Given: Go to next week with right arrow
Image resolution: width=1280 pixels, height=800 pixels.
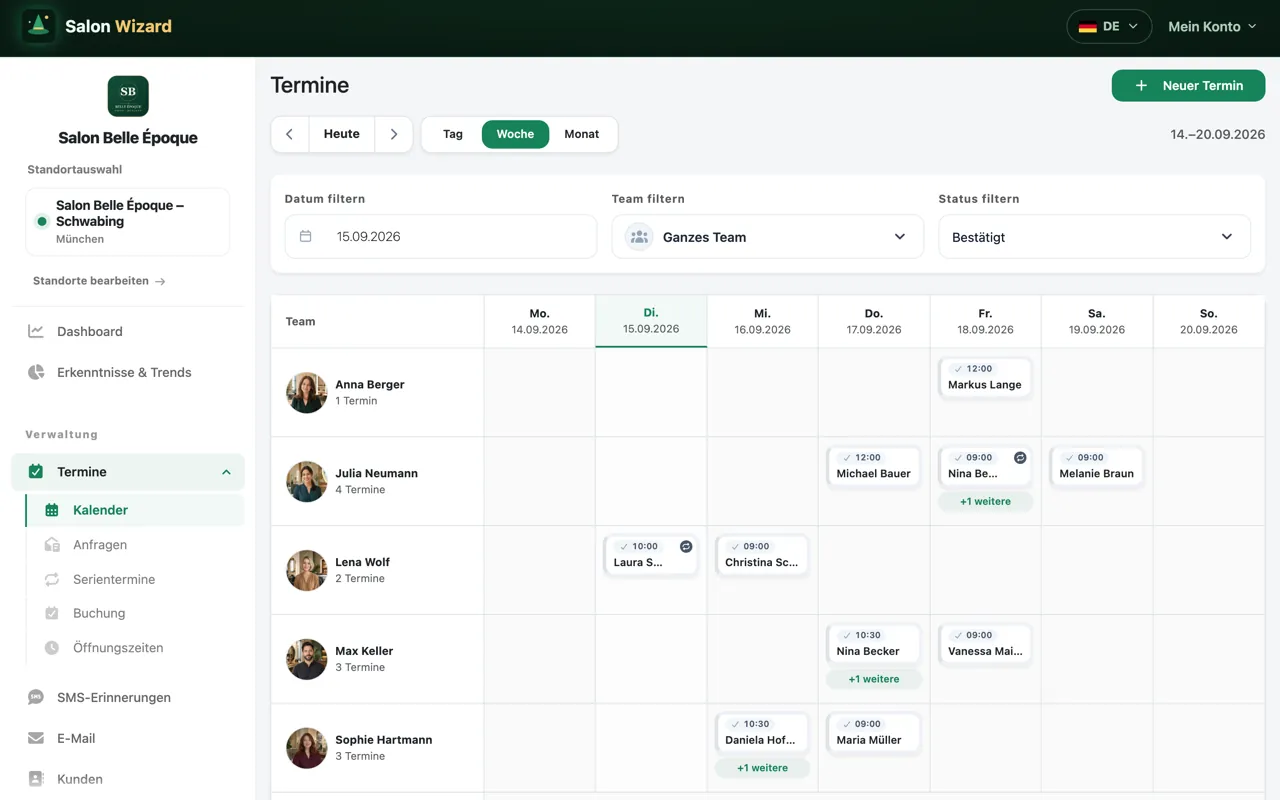Looking at the screenshot, I should [394, 134].
